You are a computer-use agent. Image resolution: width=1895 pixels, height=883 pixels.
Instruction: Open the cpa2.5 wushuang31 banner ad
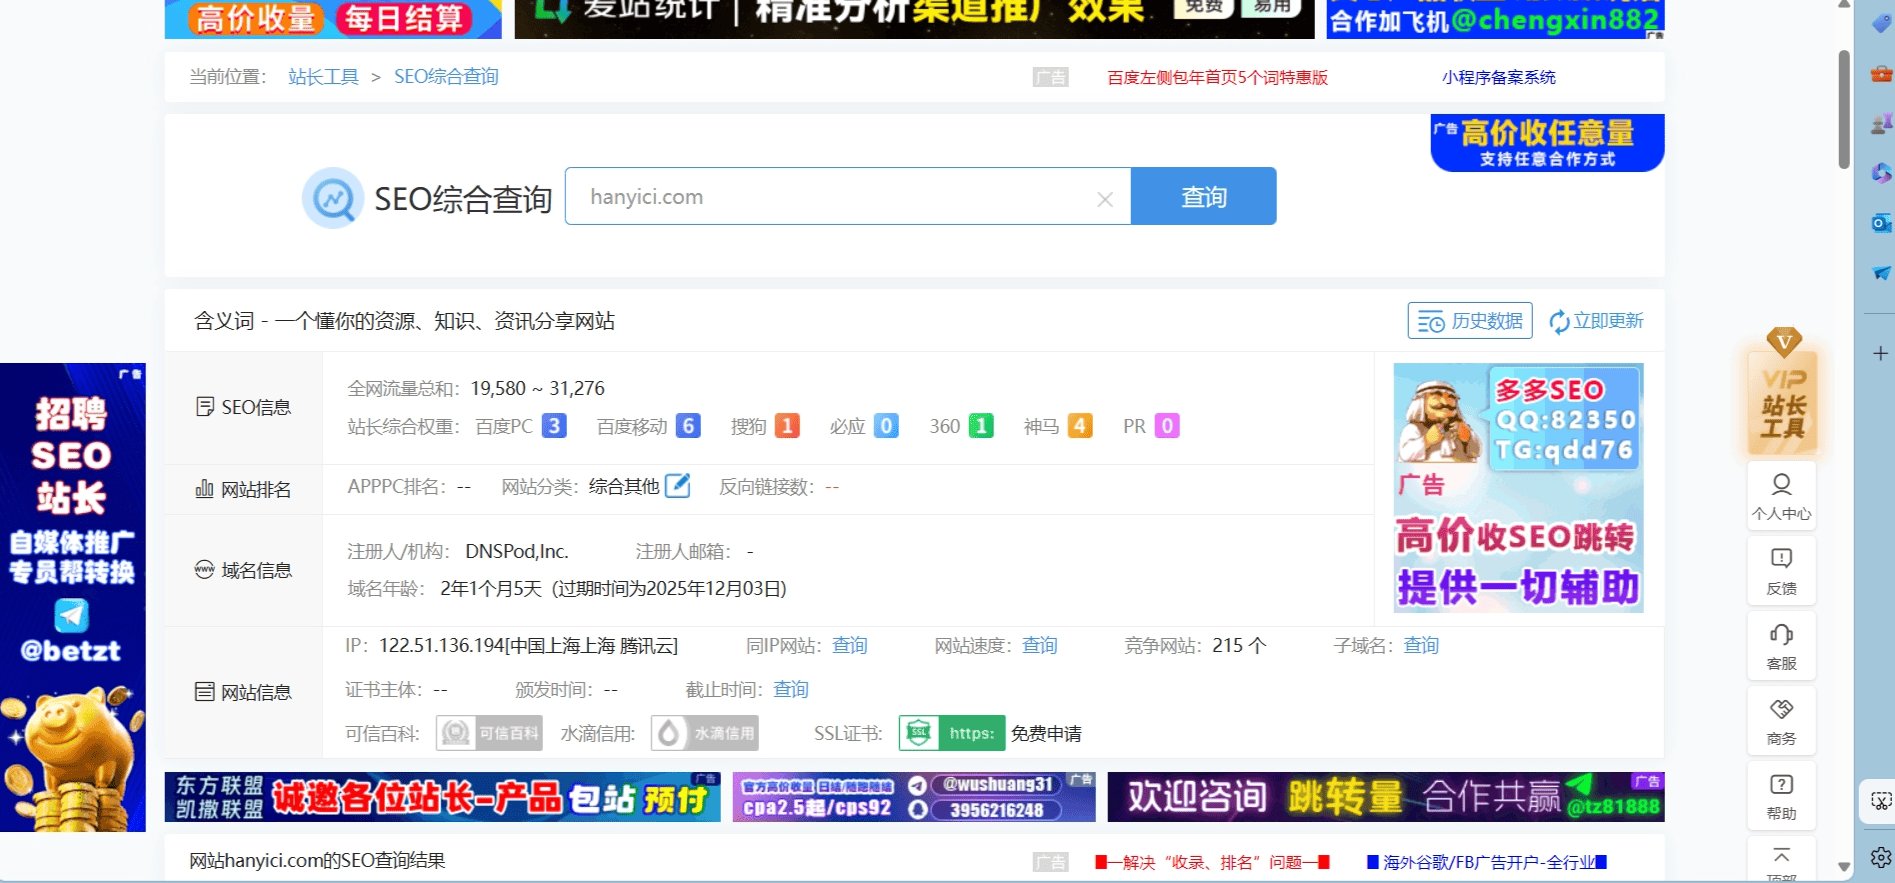(913, 797)
